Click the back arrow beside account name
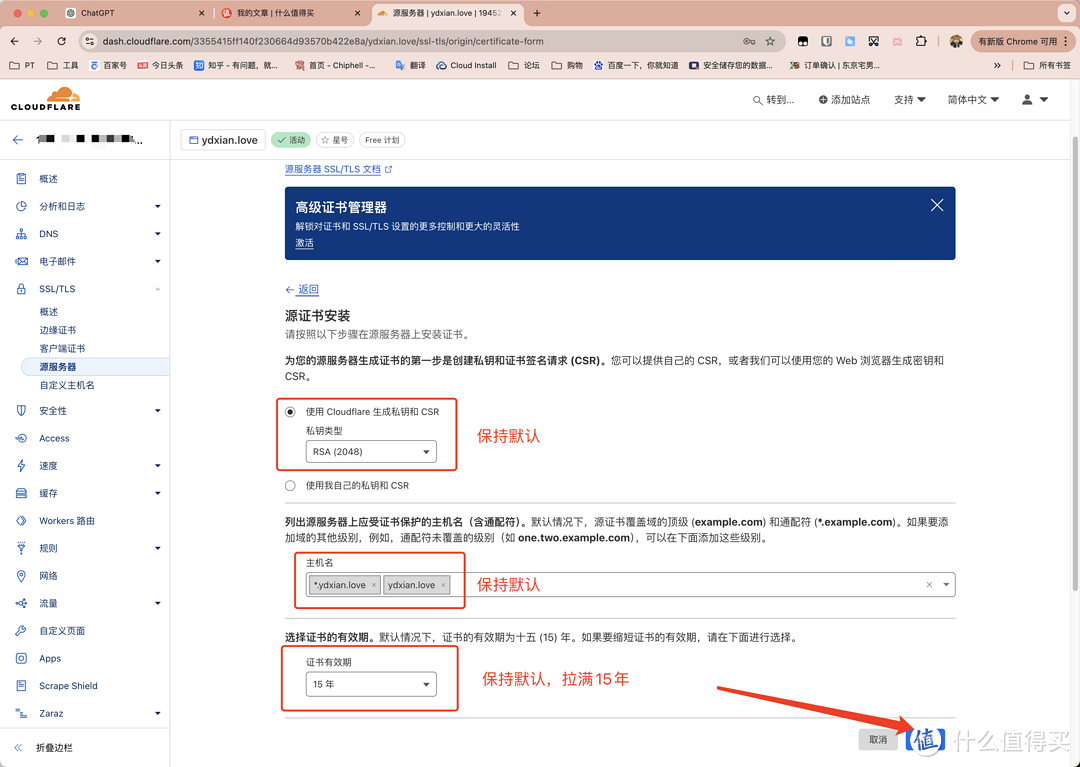 (17, 140)
